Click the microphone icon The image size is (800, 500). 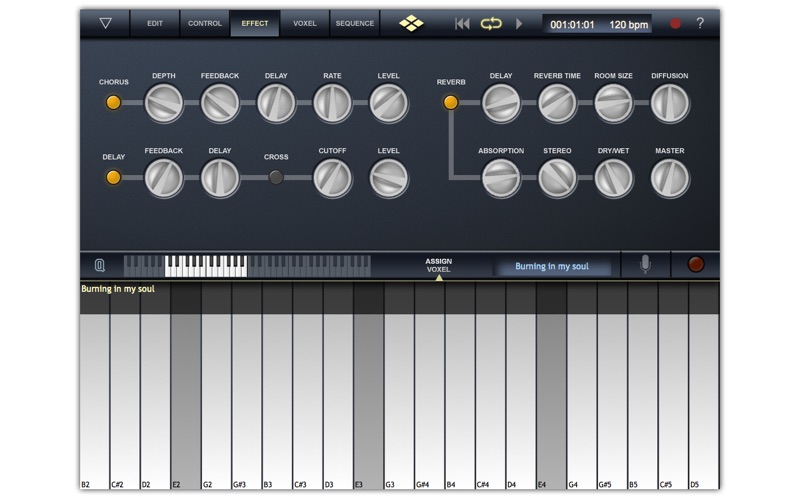point(645,264)
